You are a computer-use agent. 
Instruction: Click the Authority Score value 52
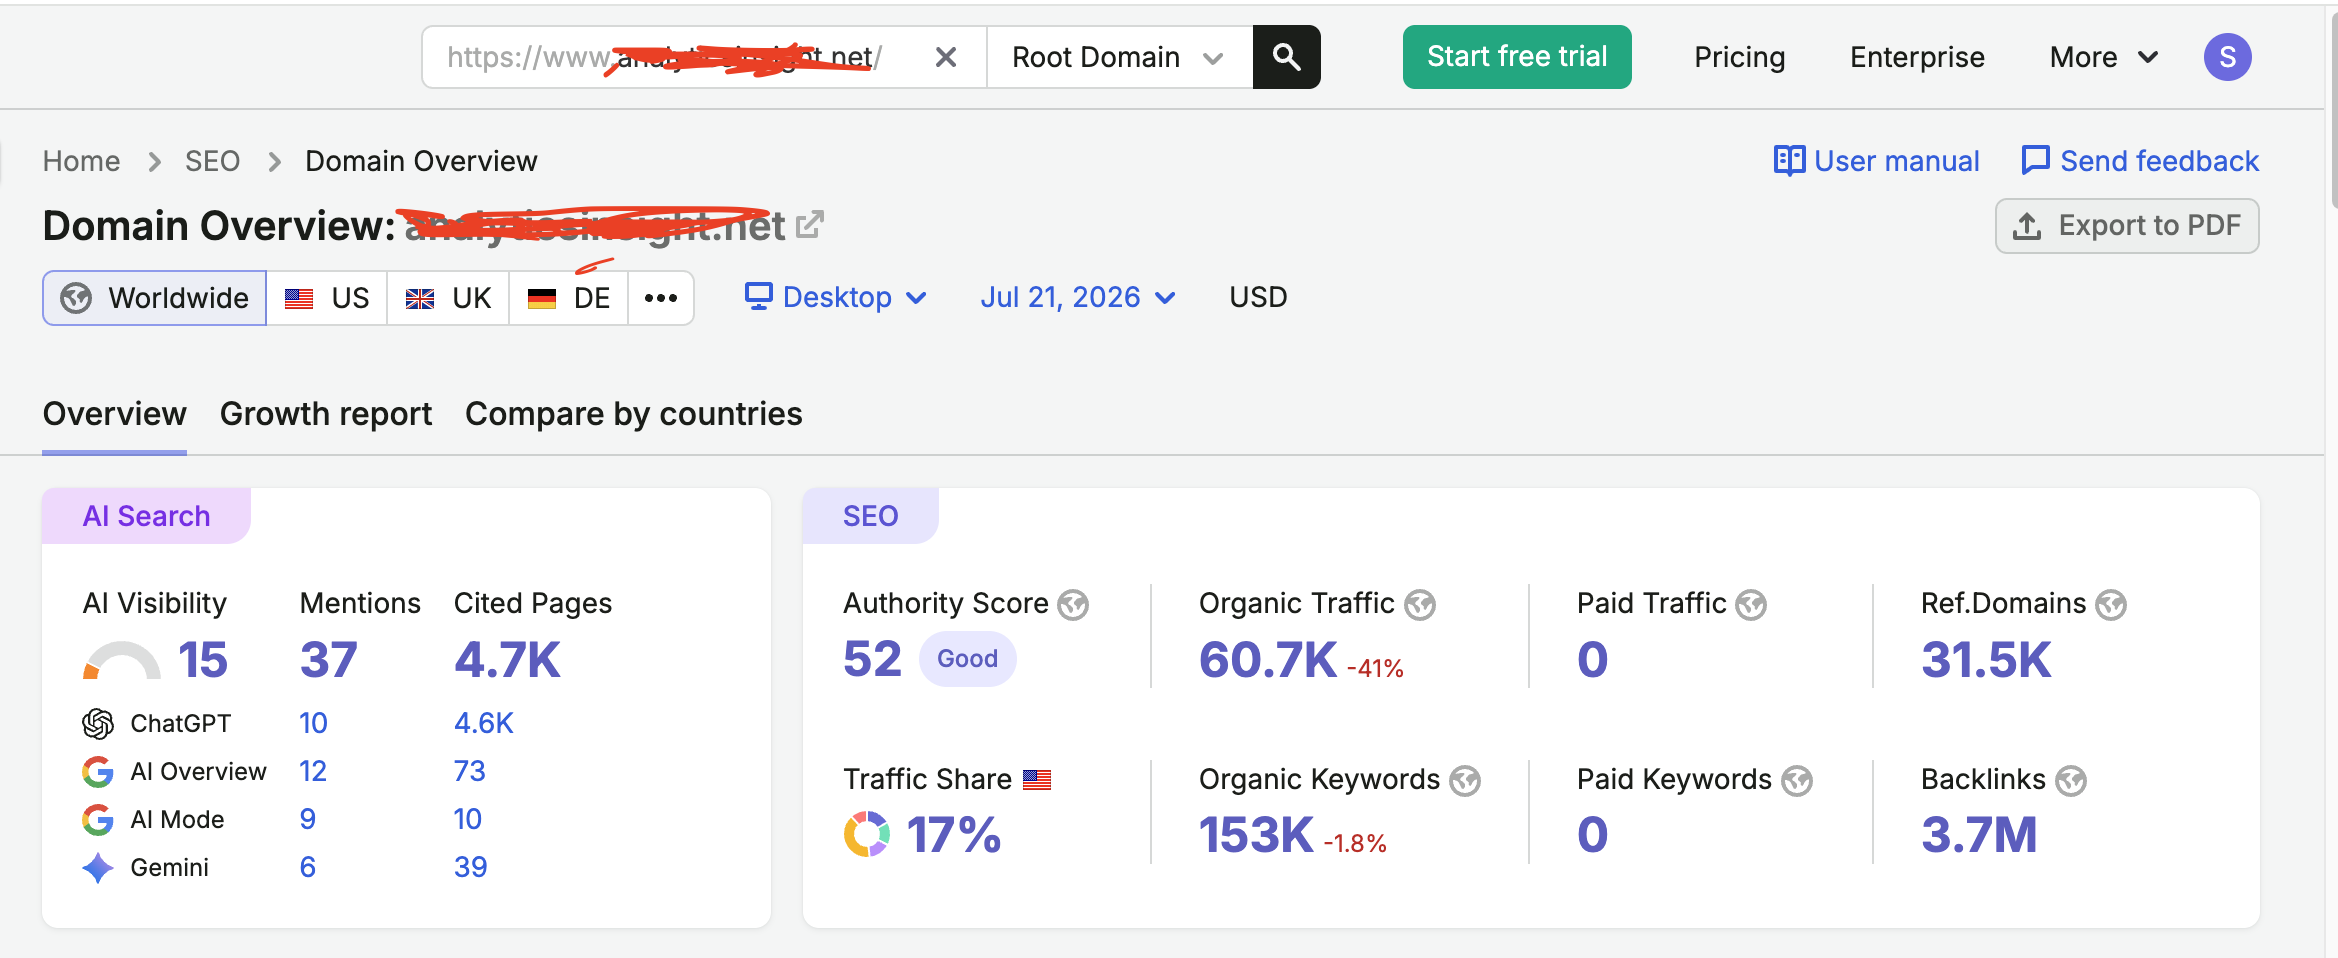coord(872,659)
